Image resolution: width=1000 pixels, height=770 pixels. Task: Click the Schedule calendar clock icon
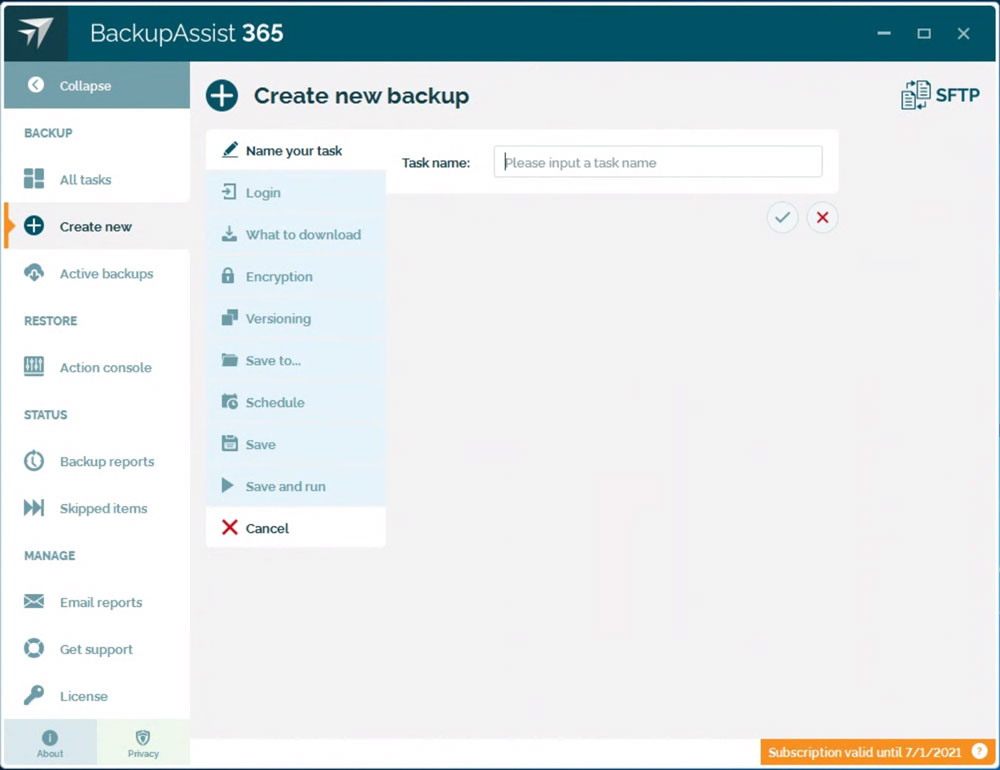tap(230, 401)
